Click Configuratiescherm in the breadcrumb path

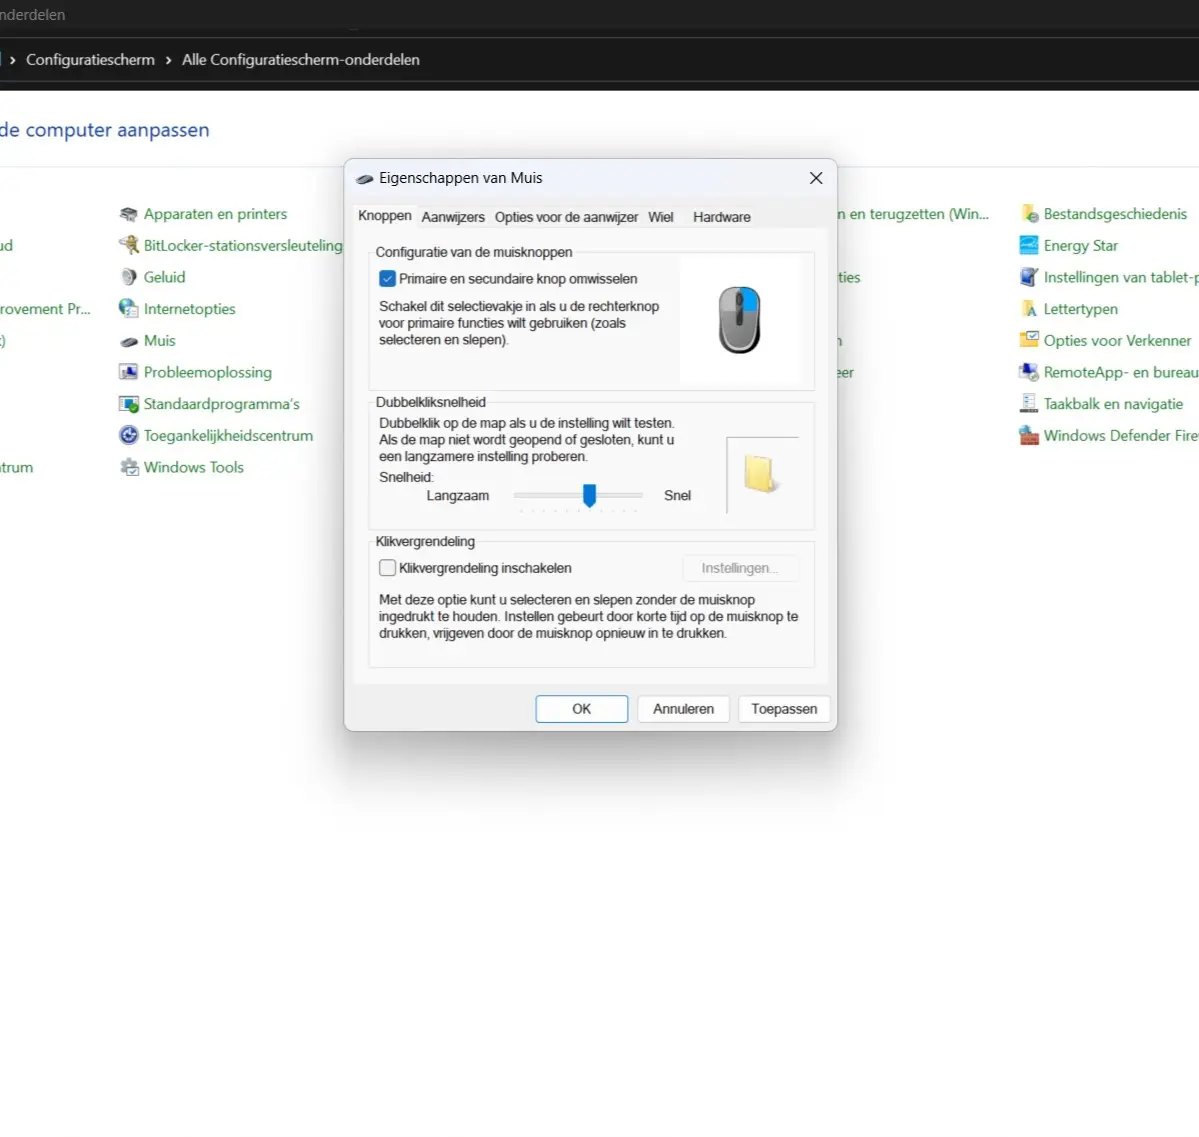click(90, 60)
